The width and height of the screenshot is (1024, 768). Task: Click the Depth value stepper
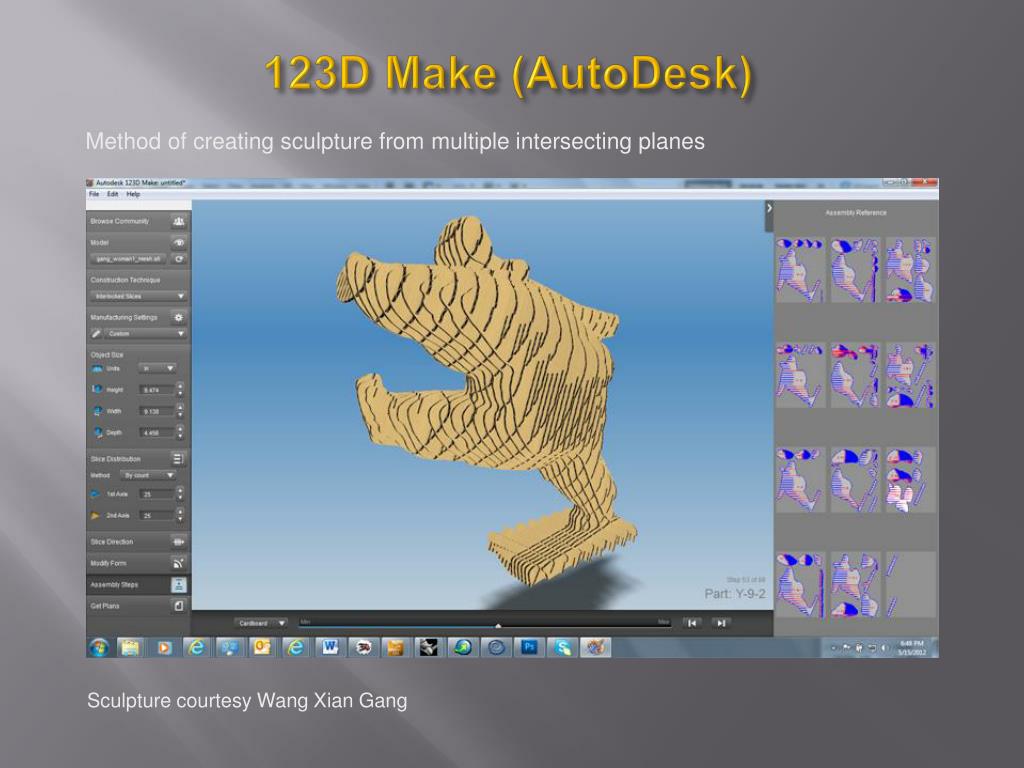180,432
